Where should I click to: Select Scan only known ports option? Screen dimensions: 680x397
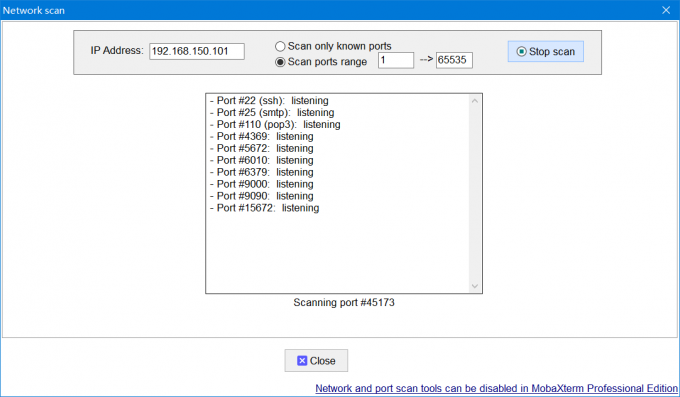[x=333, y=46]
